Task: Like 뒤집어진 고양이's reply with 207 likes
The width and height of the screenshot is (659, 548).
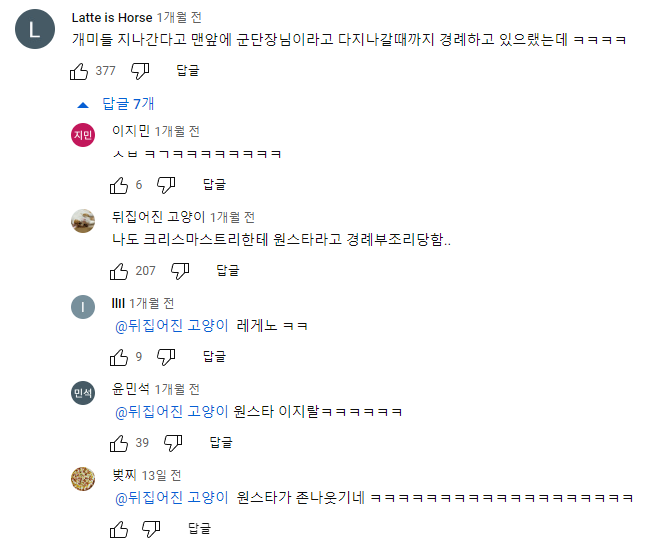Action: pyautogui.click(x=119, y=271)
